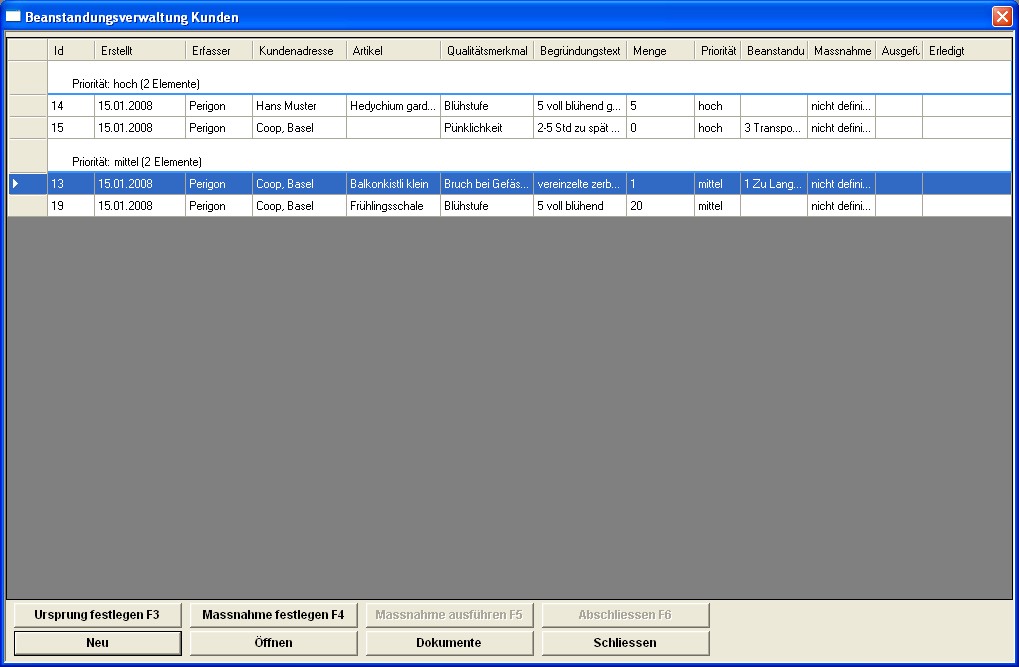
Task: Click the Ursprung festlegen F3 button
Action: point(97,615)
